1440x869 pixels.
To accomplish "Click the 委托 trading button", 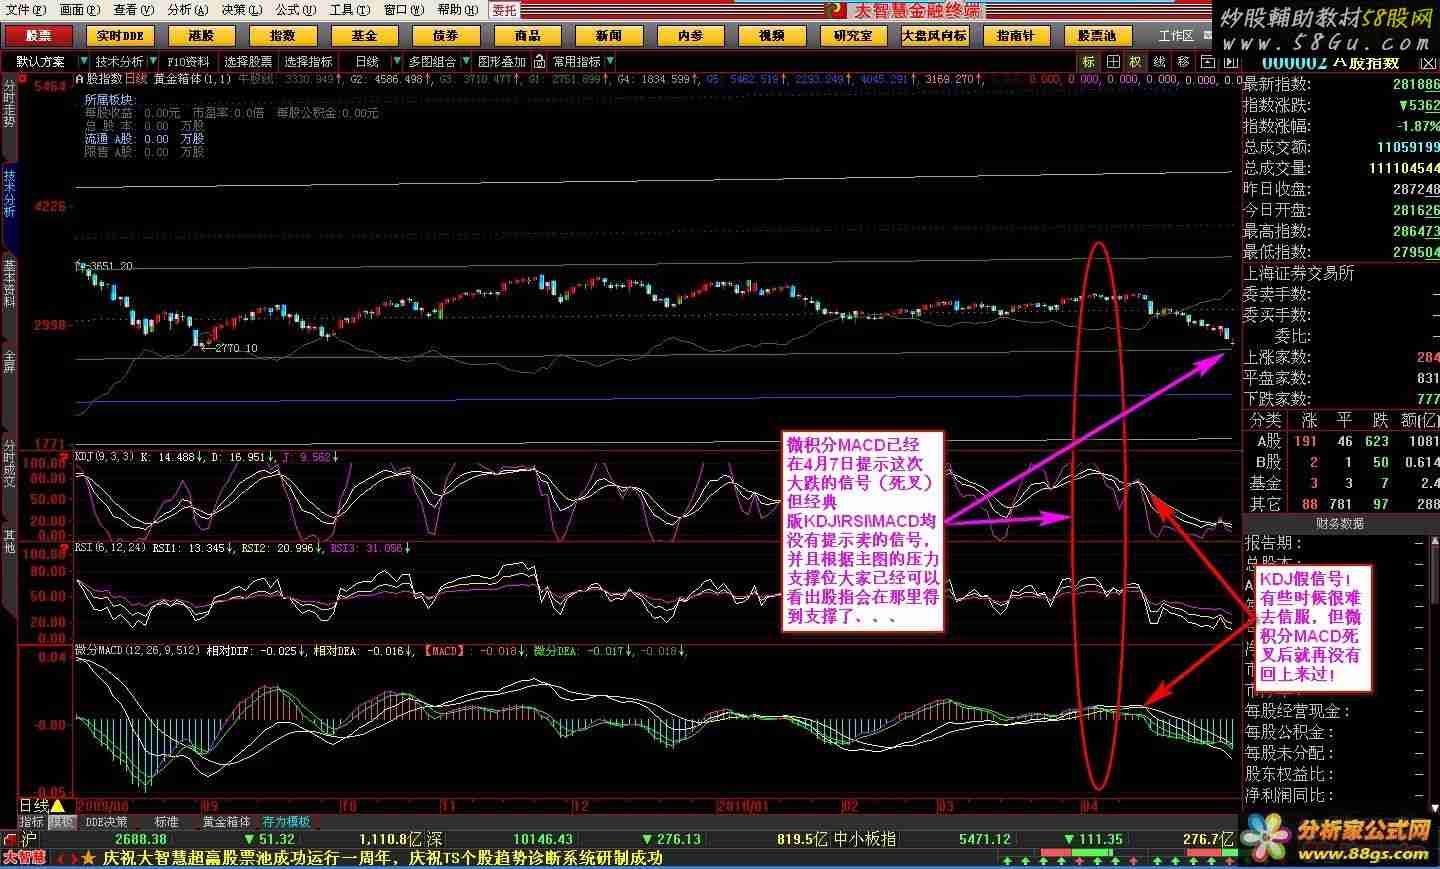I will click(505, 10).
